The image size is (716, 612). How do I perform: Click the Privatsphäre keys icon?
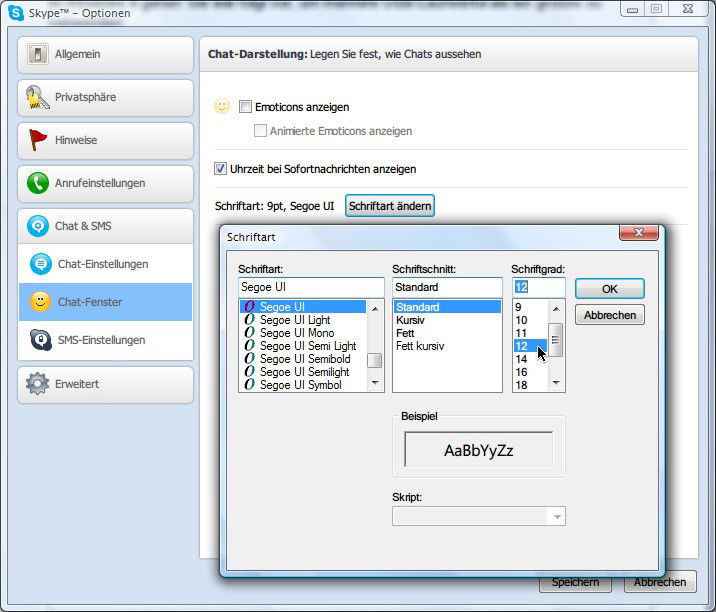click(x=37, y=97)
